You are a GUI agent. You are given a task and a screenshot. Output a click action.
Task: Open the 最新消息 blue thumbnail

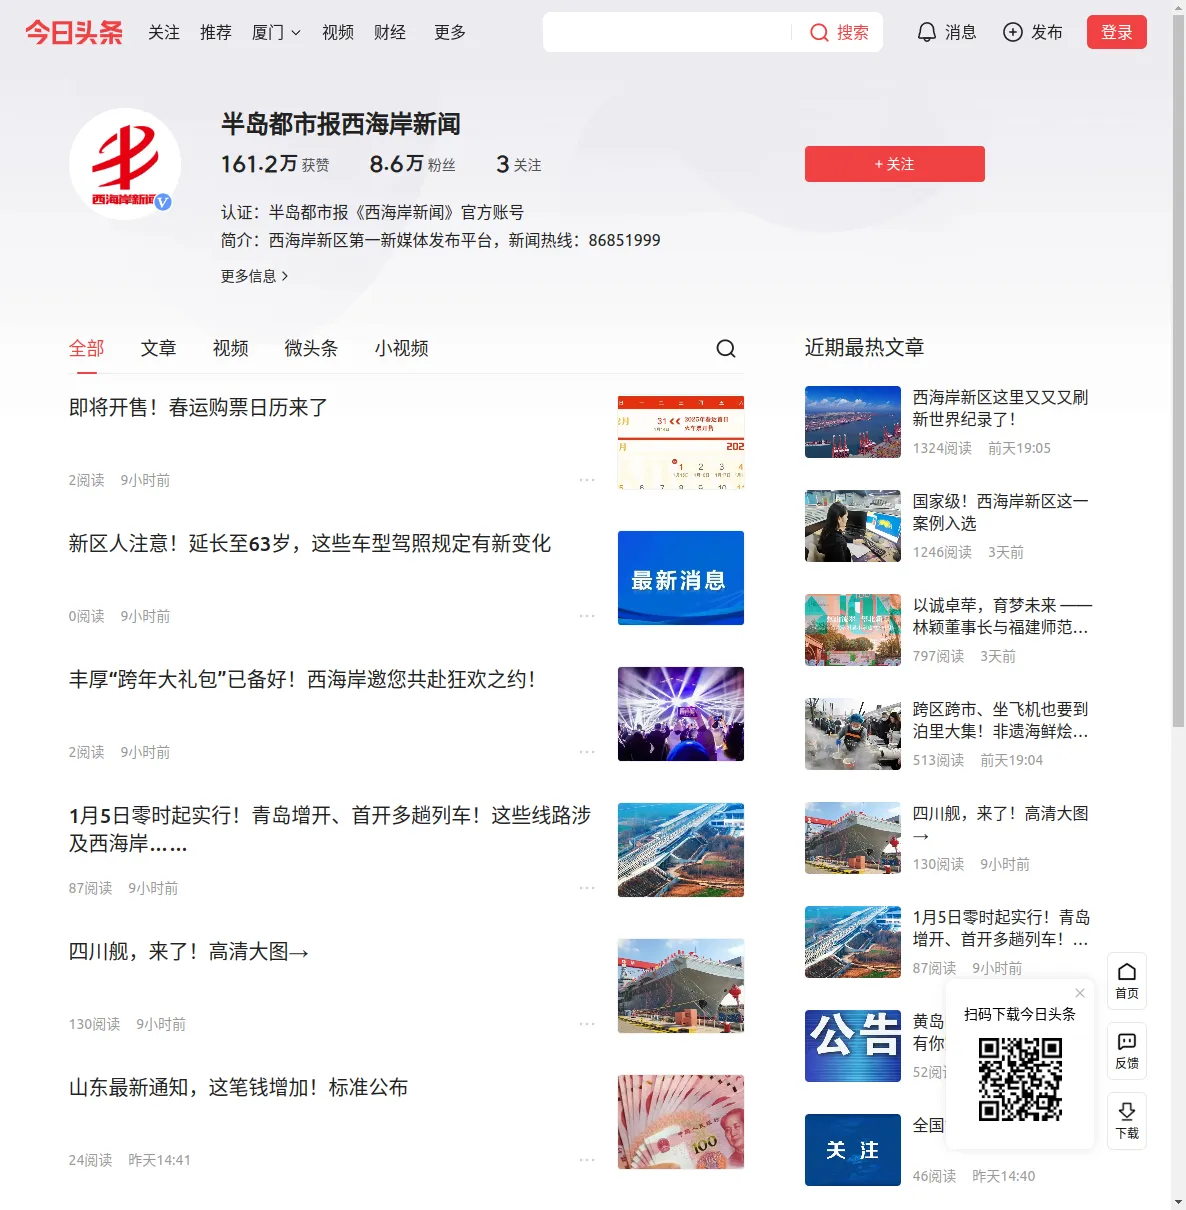click(681, 578)
